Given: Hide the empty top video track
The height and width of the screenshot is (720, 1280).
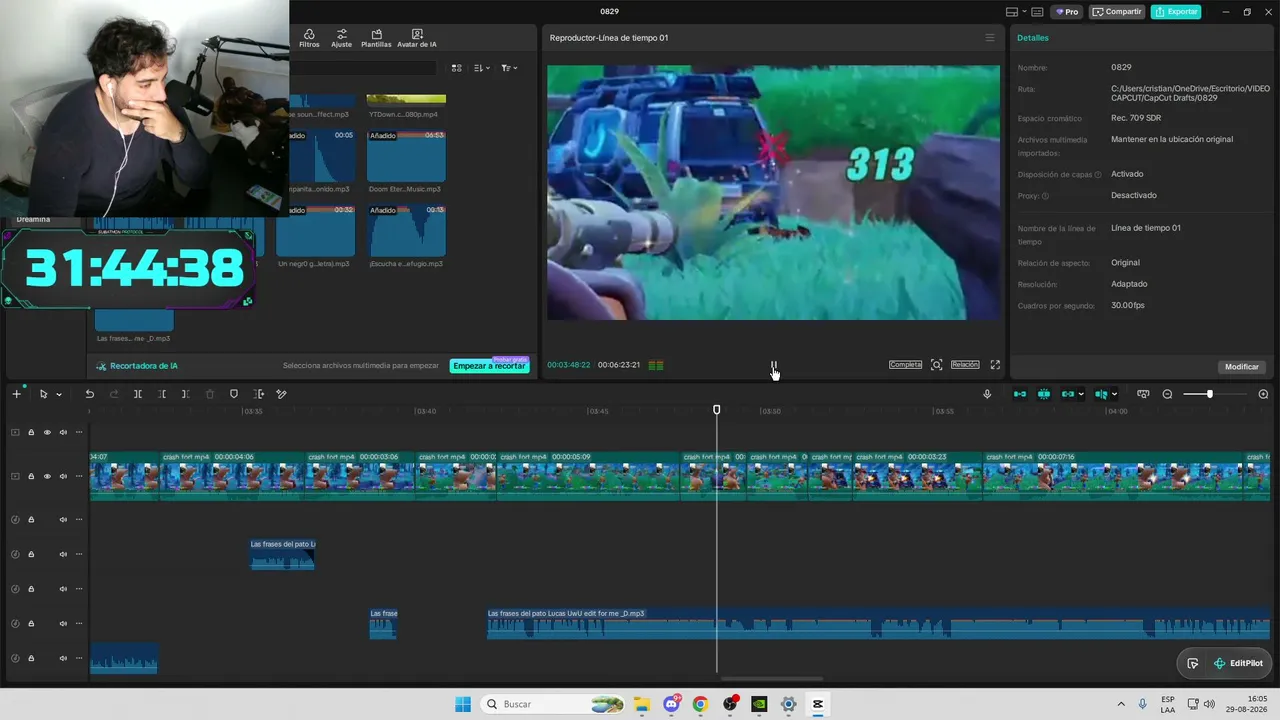Looking at the screenshot, I should coord(47,432).
